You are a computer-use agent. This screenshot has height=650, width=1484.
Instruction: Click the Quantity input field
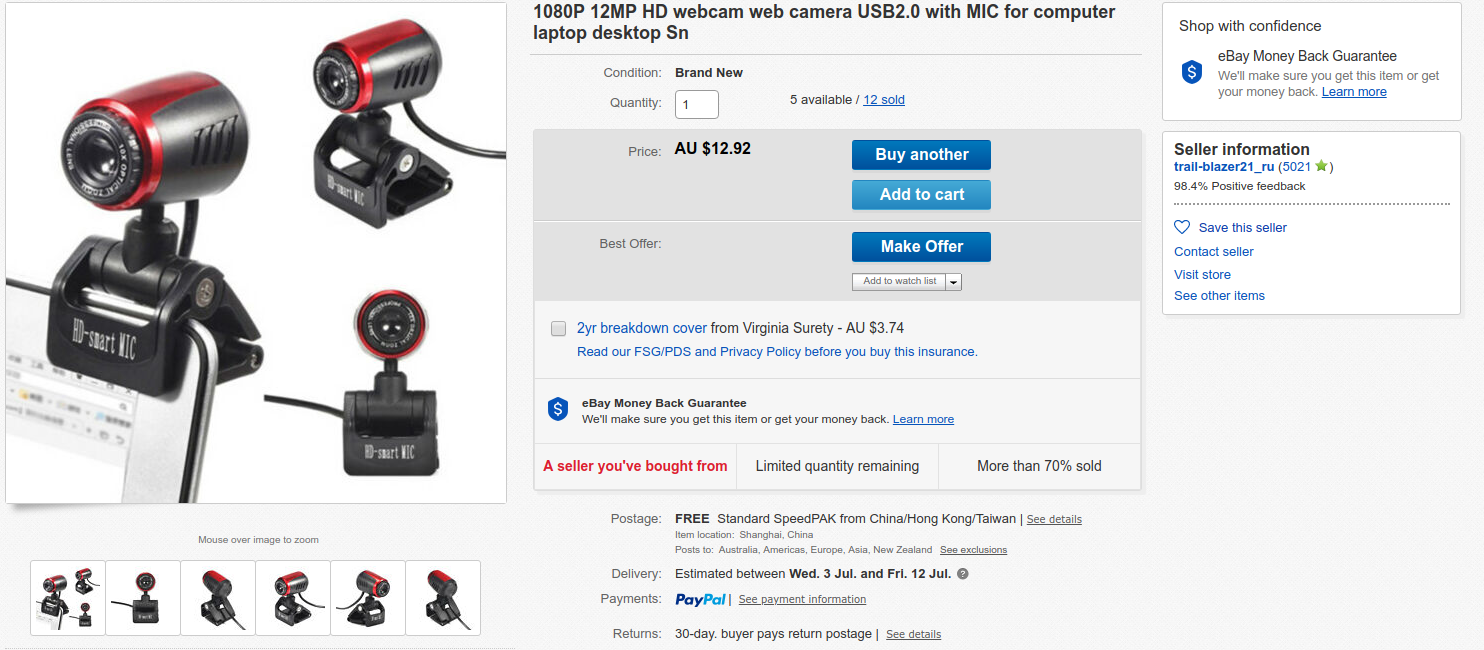pyautogui.click(x=696, y=104)
